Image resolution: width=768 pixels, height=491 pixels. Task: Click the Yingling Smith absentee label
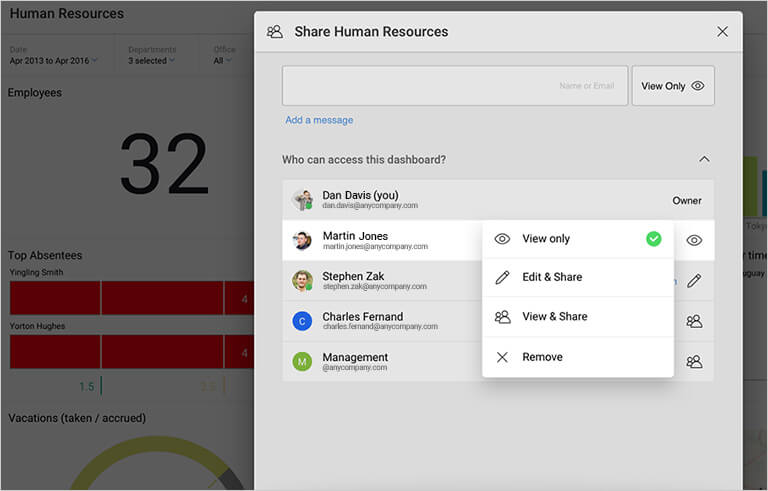37,272
